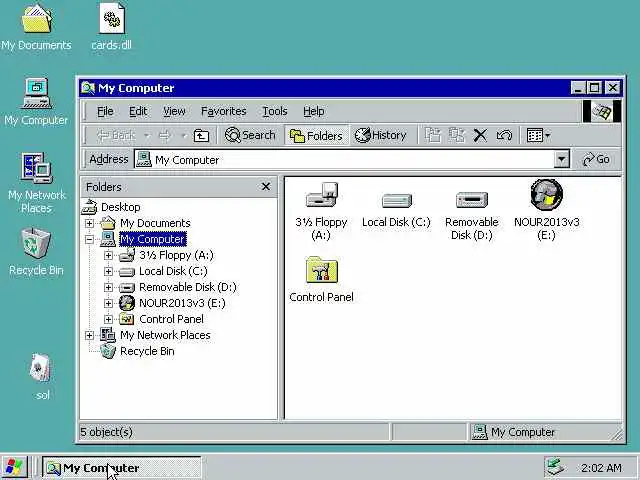Open the Favorites menu

pyautogui.click(x=224, y=111)
